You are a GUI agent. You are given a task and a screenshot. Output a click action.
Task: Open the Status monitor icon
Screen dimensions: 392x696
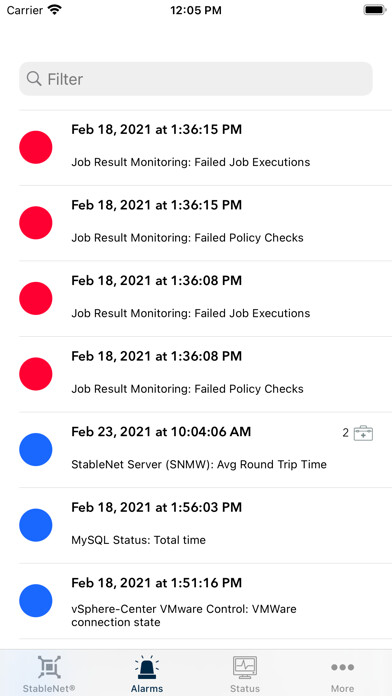(x=245, y=667)
